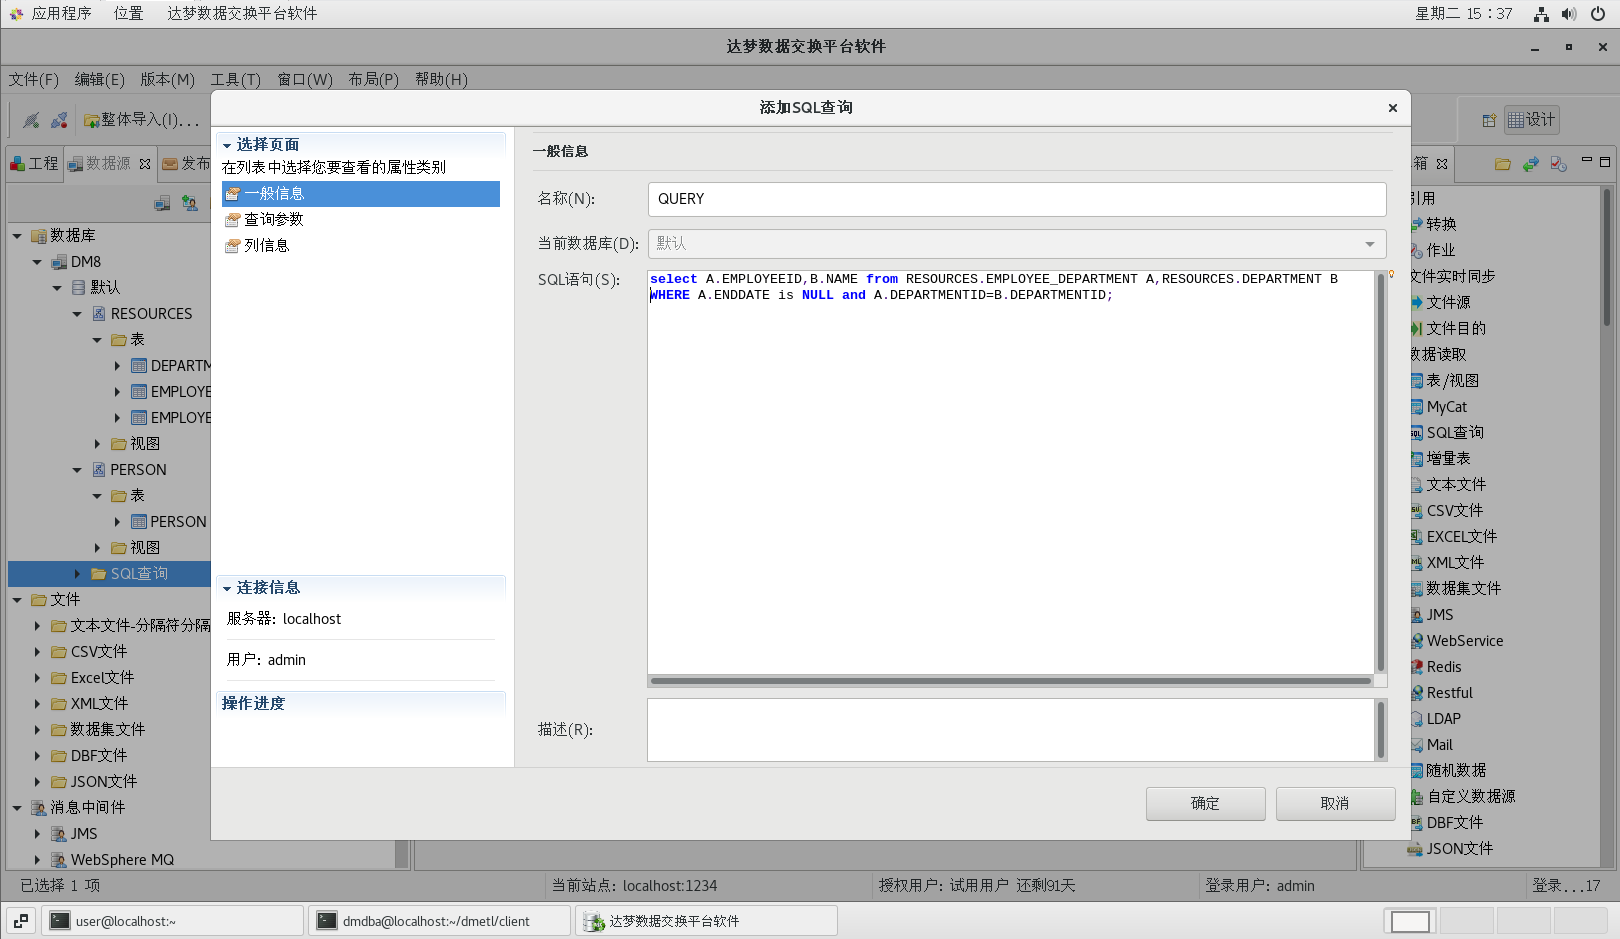
Task: Click the PERSON schema icon in the tree
Action: pos(99,470)
